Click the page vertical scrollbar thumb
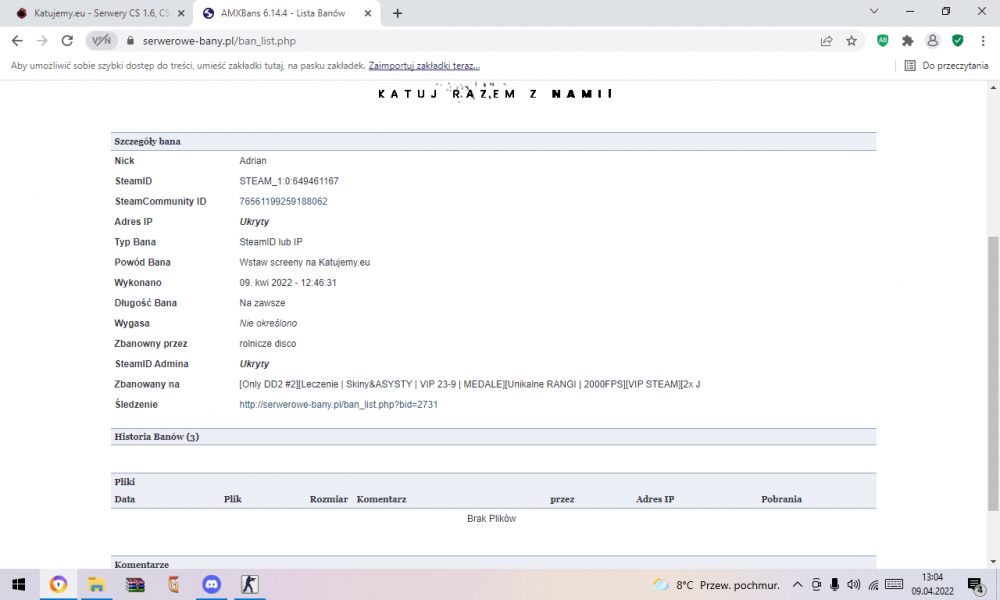The height and width of the screenshot is (600, 1000). [x=993, y=373]
